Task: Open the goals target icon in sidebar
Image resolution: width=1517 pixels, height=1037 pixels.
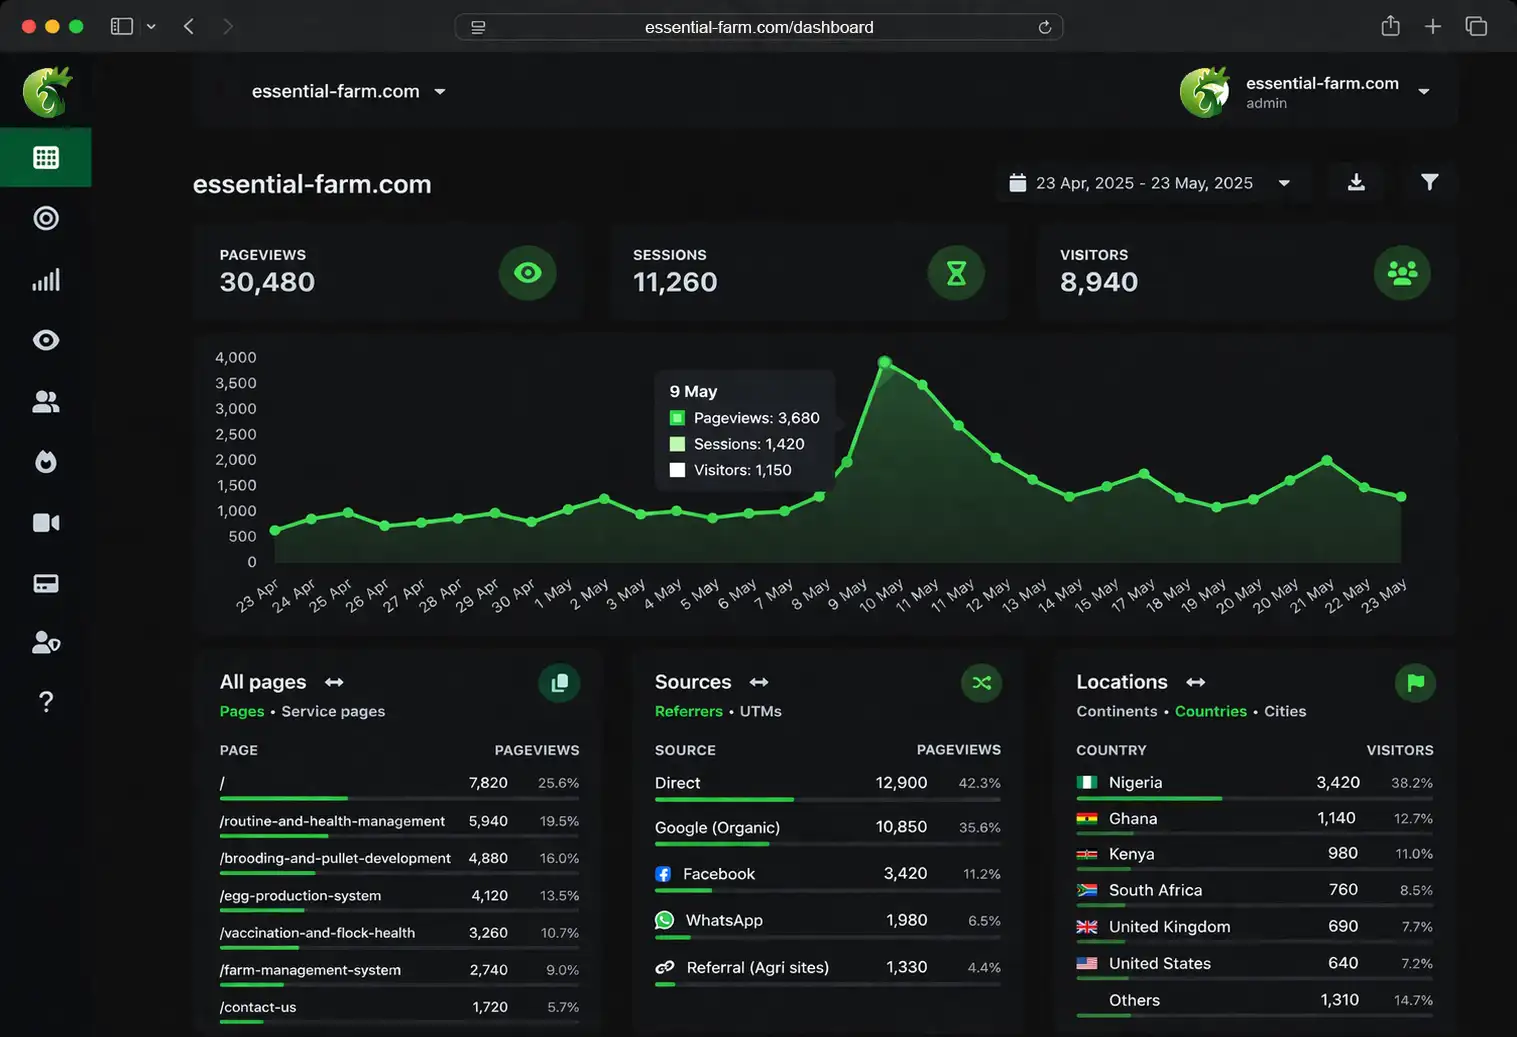Action: tap(46, 218)
